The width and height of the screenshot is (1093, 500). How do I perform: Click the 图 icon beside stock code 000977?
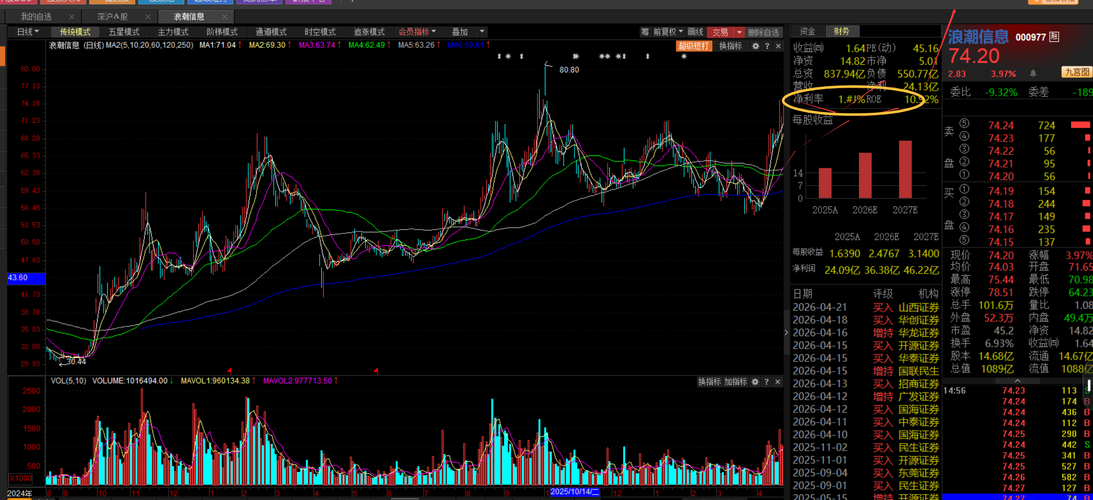coord(1054,37)
